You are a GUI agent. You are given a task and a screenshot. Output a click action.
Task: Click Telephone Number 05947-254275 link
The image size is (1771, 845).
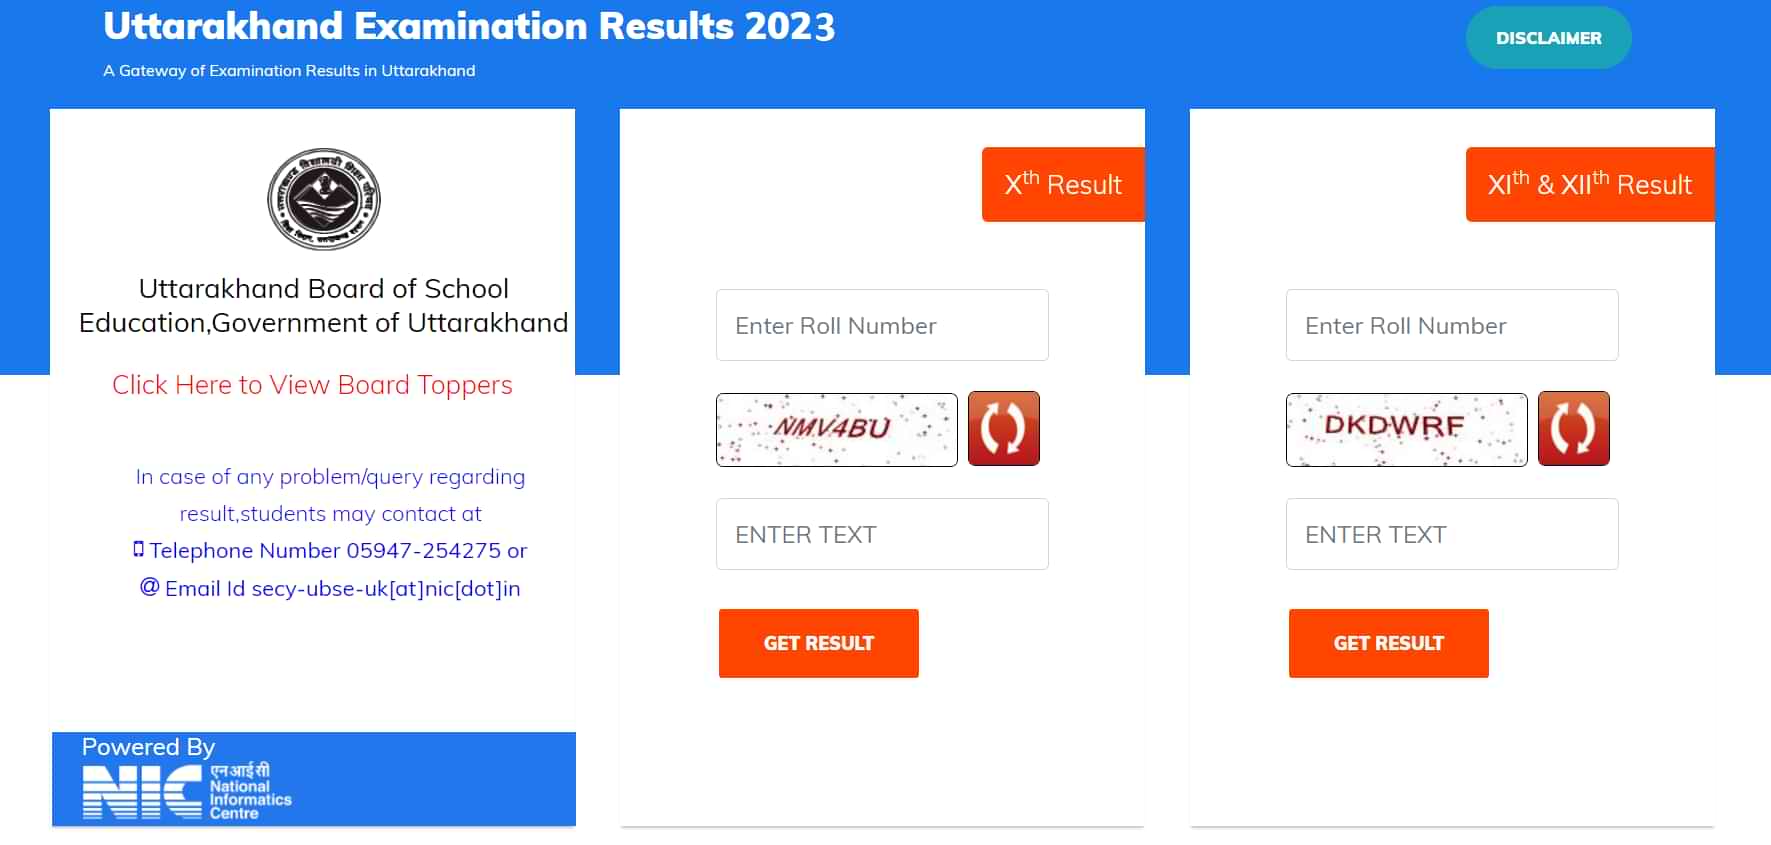338,550
